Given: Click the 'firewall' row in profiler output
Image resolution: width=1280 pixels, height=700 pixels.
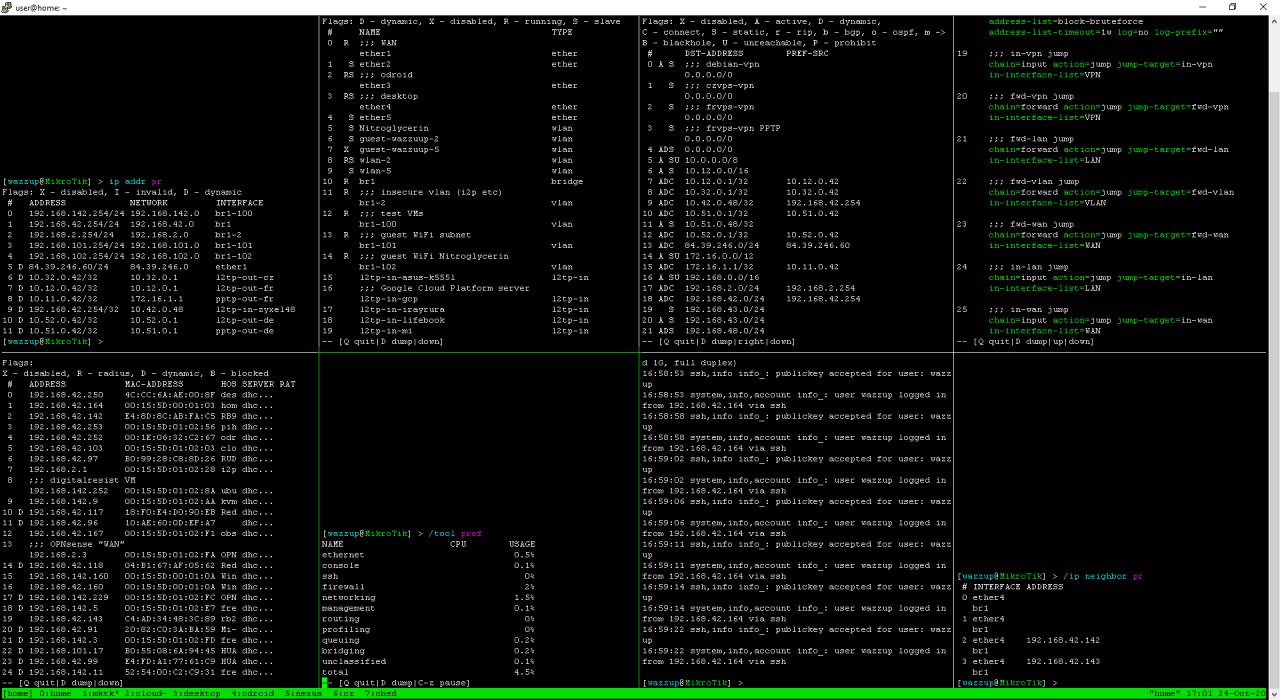Looking at the screenshot, I should pyautogui.click(x=428, y=587).
